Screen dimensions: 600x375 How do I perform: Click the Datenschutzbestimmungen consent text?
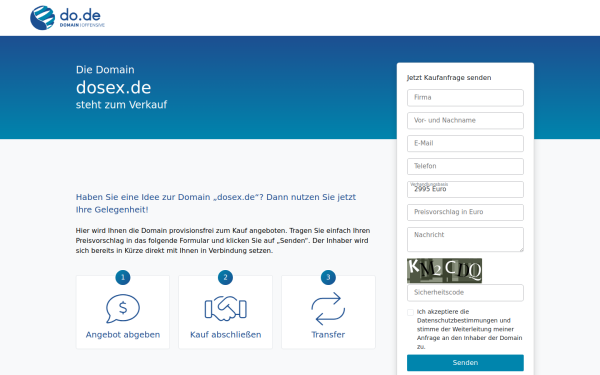tap(470, 329)
